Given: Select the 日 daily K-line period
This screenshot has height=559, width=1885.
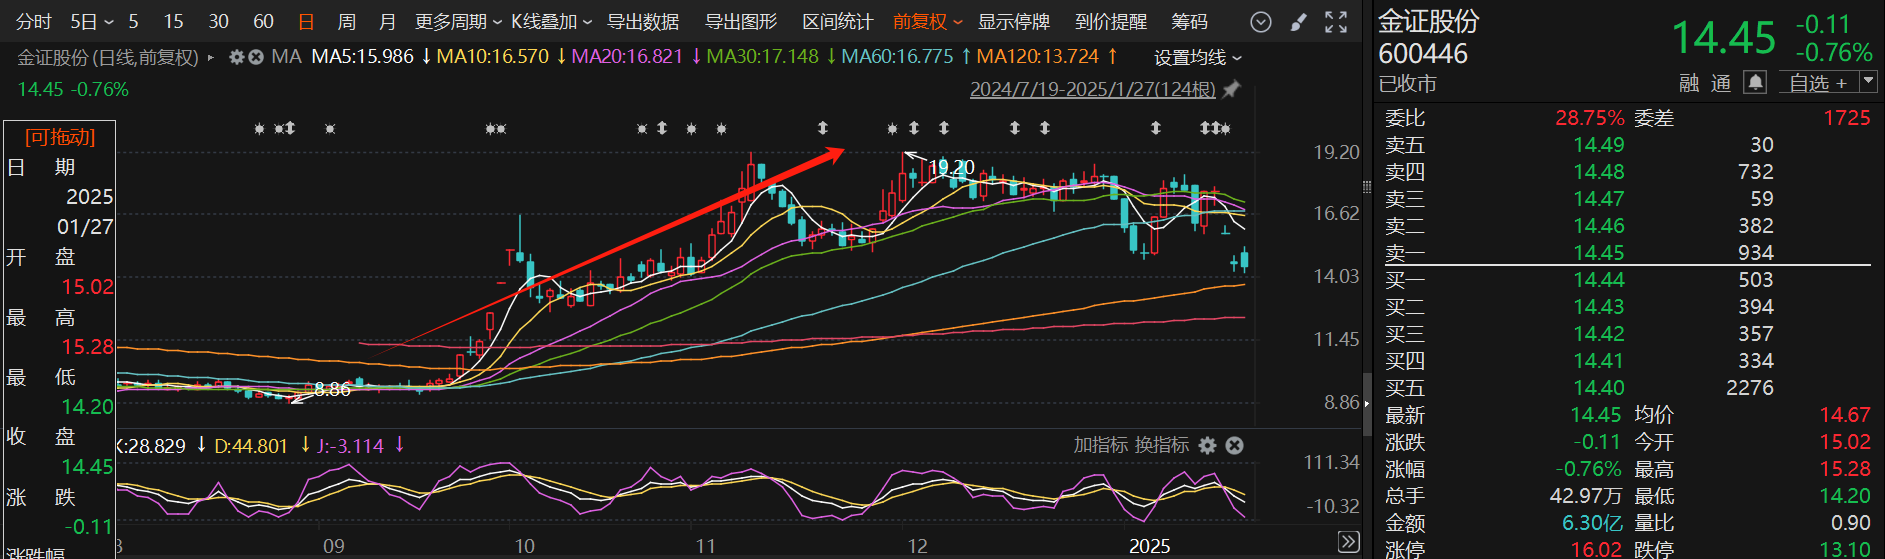Looking at the screenshot, I should pos(306,22).
